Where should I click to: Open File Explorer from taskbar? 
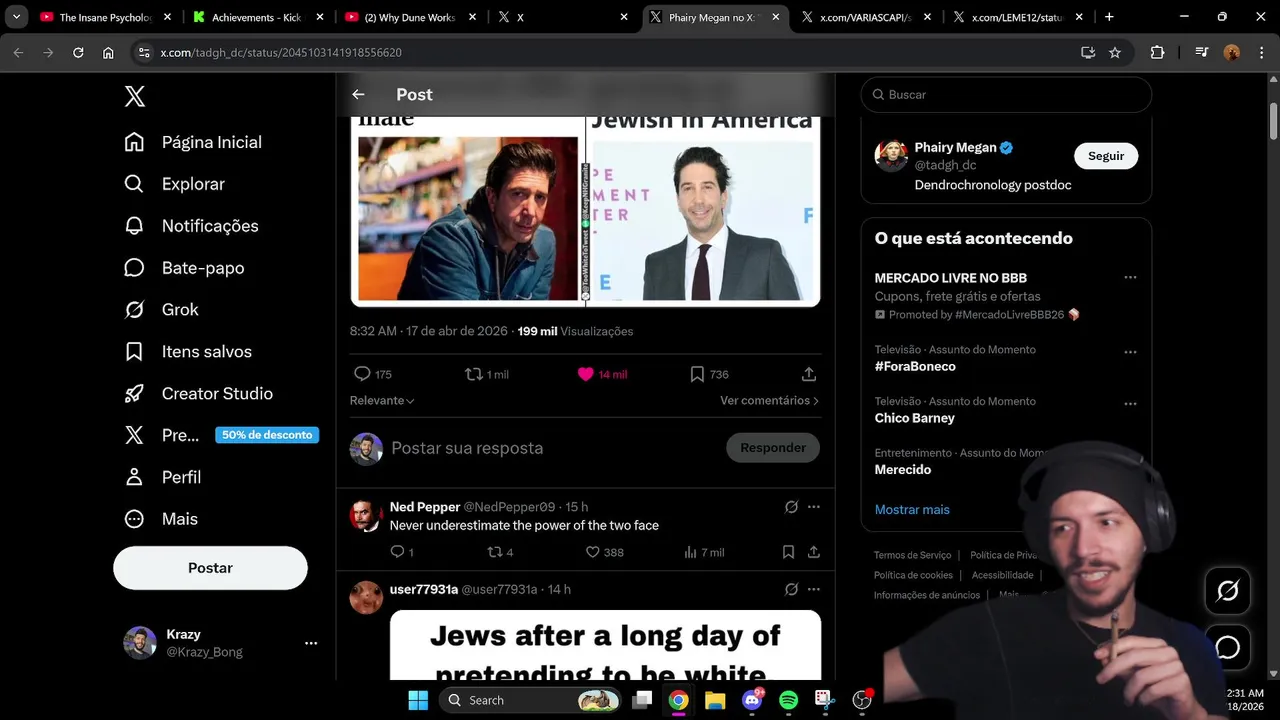[715, 700]
